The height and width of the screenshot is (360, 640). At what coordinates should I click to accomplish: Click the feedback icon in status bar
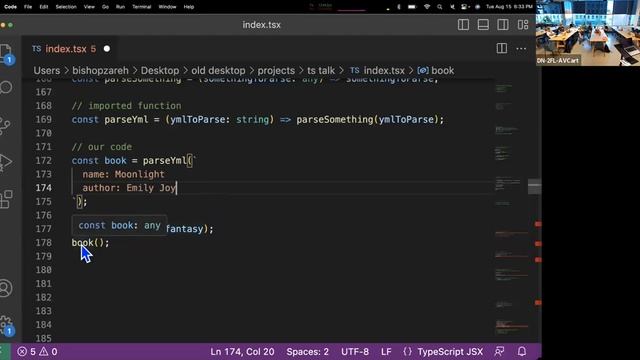(x=499, y=351)
